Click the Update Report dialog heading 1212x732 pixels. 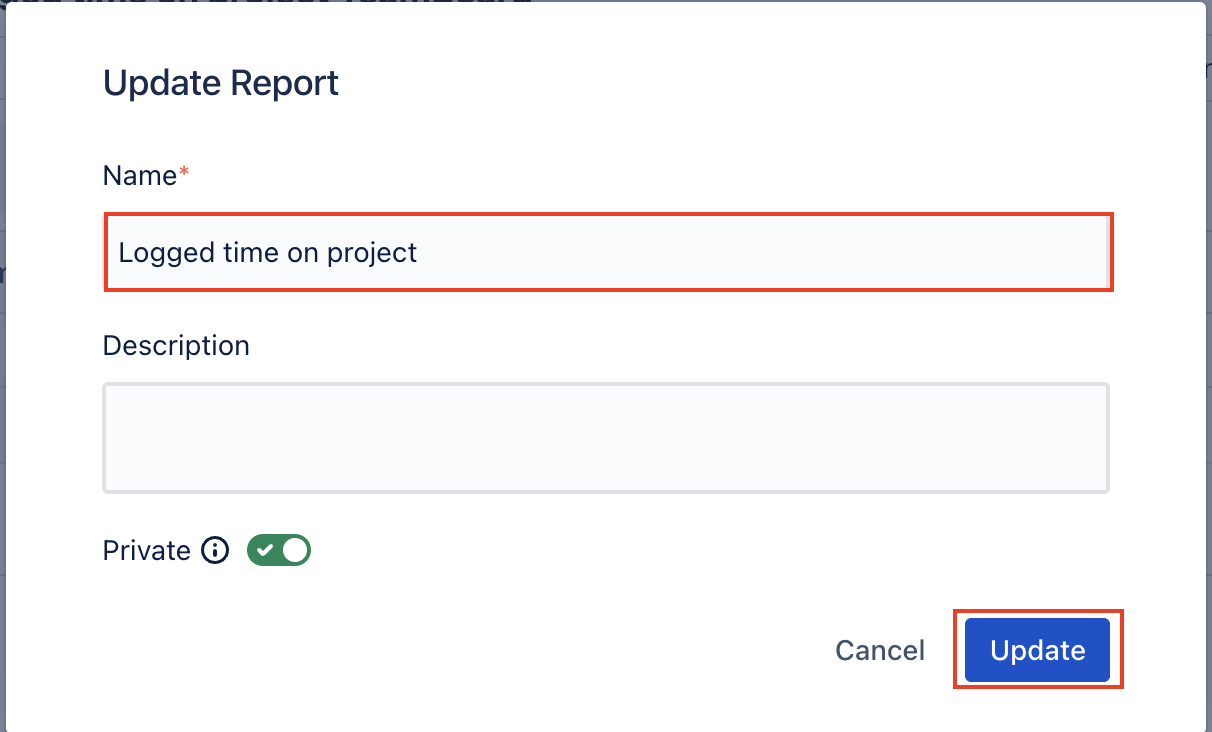pos(221,82)
